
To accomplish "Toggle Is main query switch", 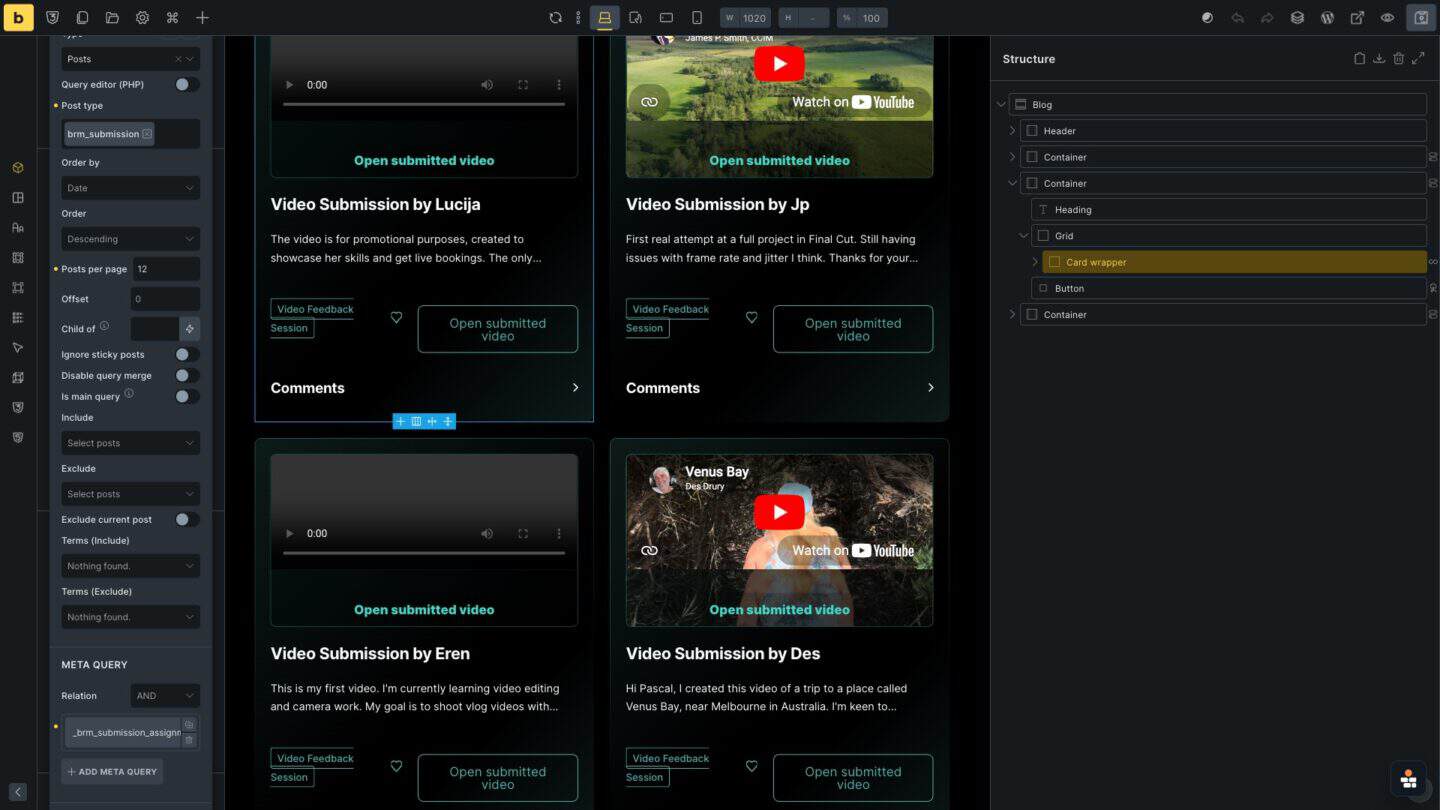I will tap(186, 397).
